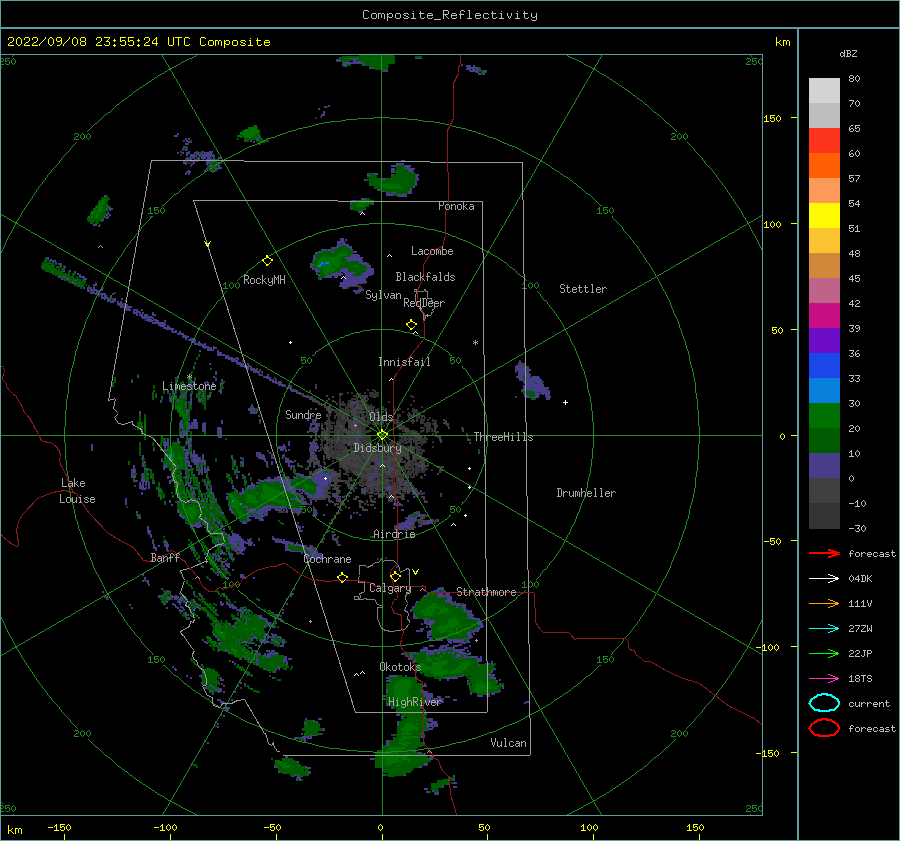900x841 pixels.
Task: Click the cyan 27ZW arrow in legend
Action: pyautogui.click(x=824, y=629)
